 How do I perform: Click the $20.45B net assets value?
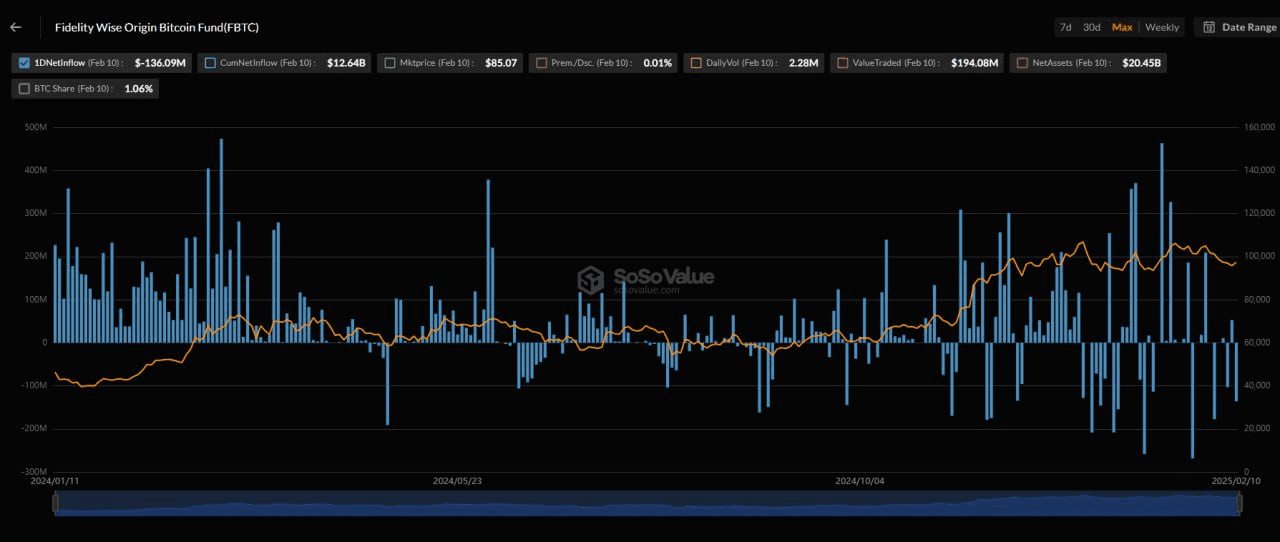1142,63
